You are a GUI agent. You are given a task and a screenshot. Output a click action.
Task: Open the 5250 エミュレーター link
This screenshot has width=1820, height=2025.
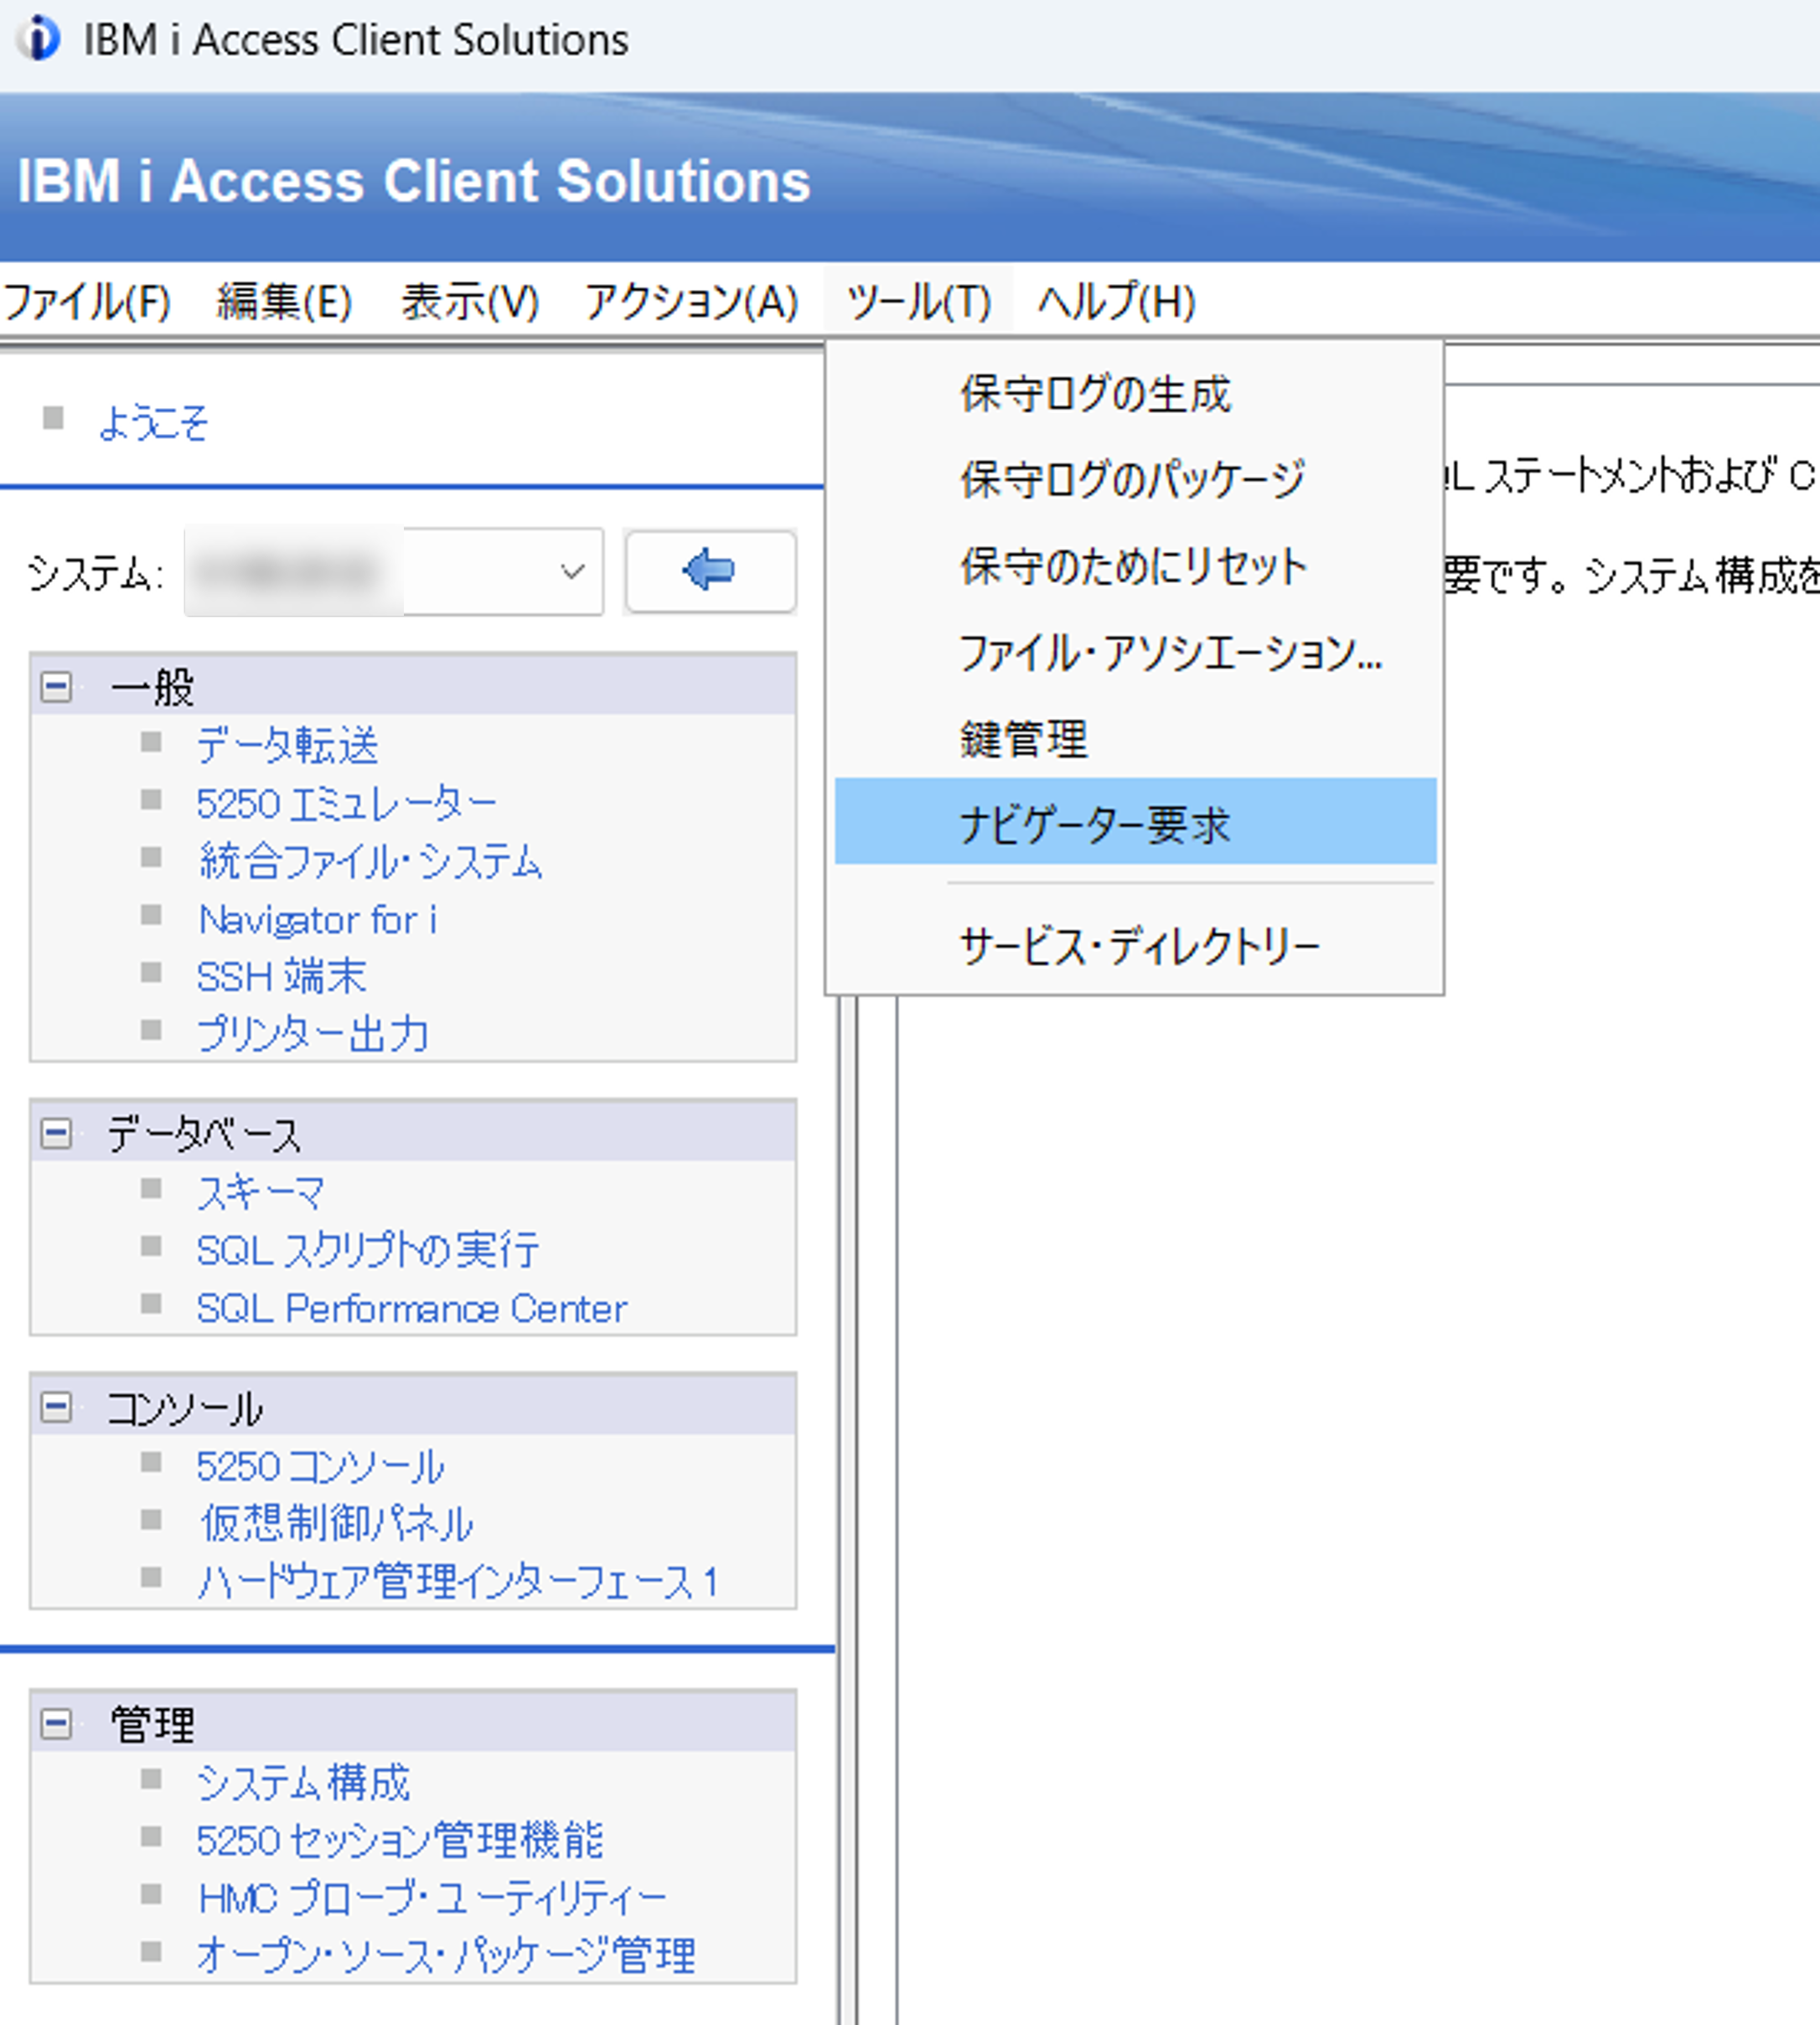coord(346,803)
